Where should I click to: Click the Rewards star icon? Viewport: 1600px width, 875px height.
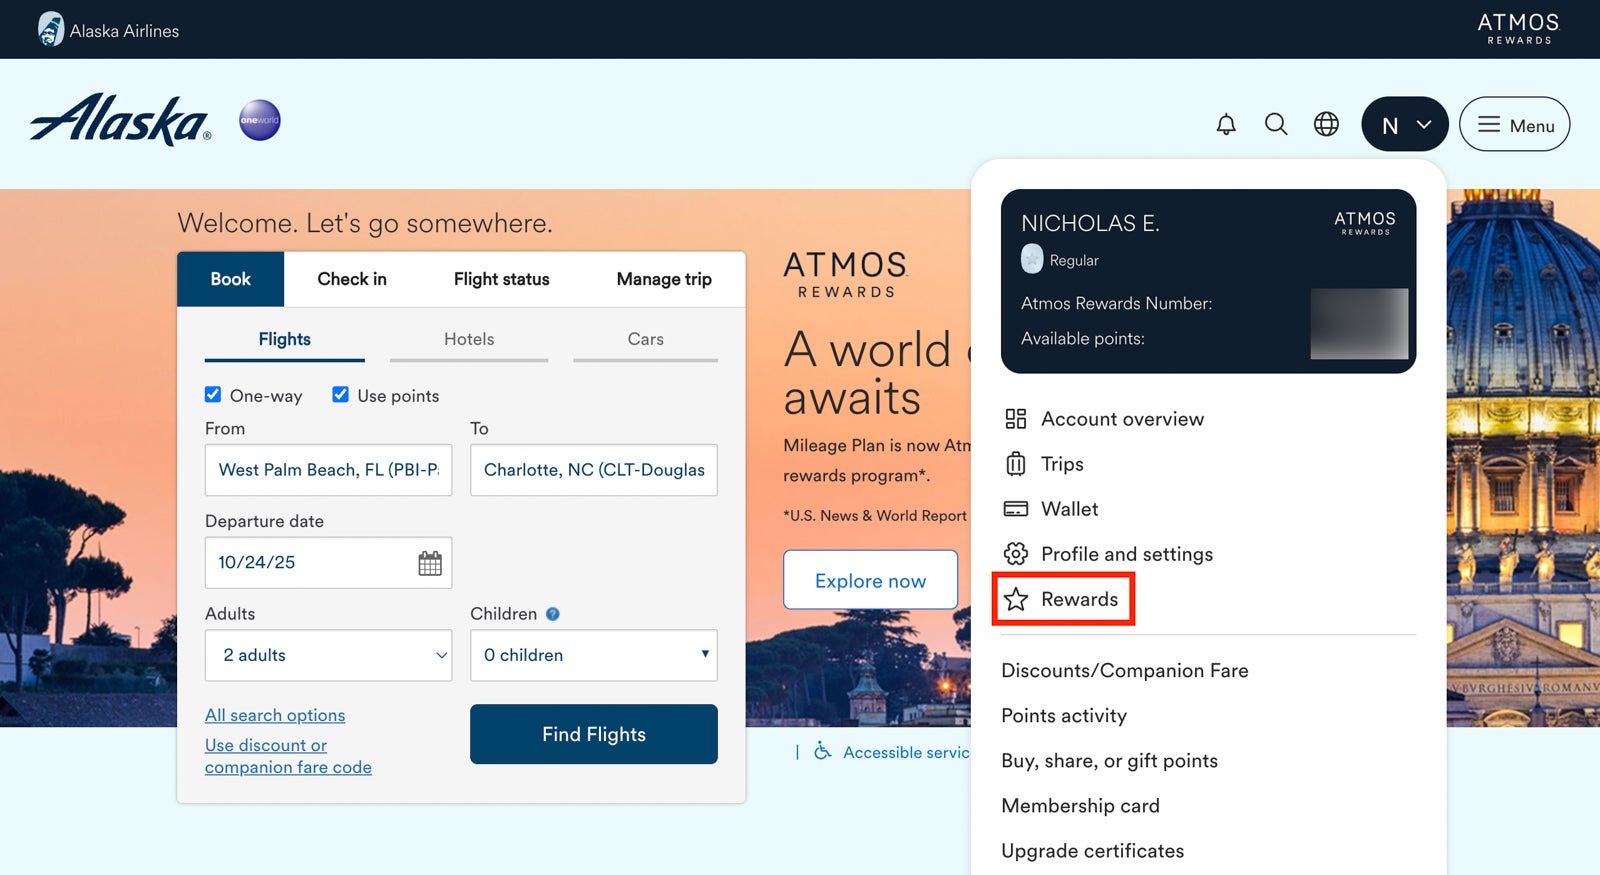pyautogui.click(x=1016, y=599)
